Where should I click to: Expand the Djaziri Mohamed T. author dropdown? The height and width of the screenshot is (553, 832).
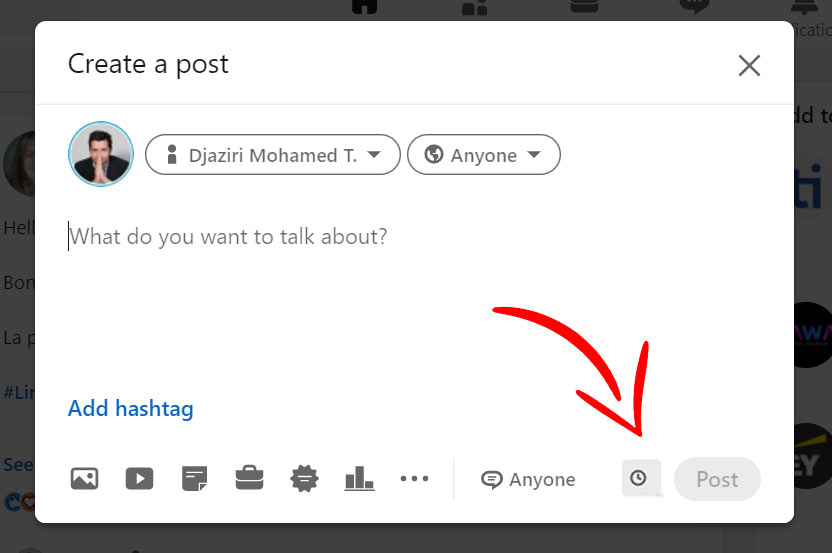click(x=273, y=155)
